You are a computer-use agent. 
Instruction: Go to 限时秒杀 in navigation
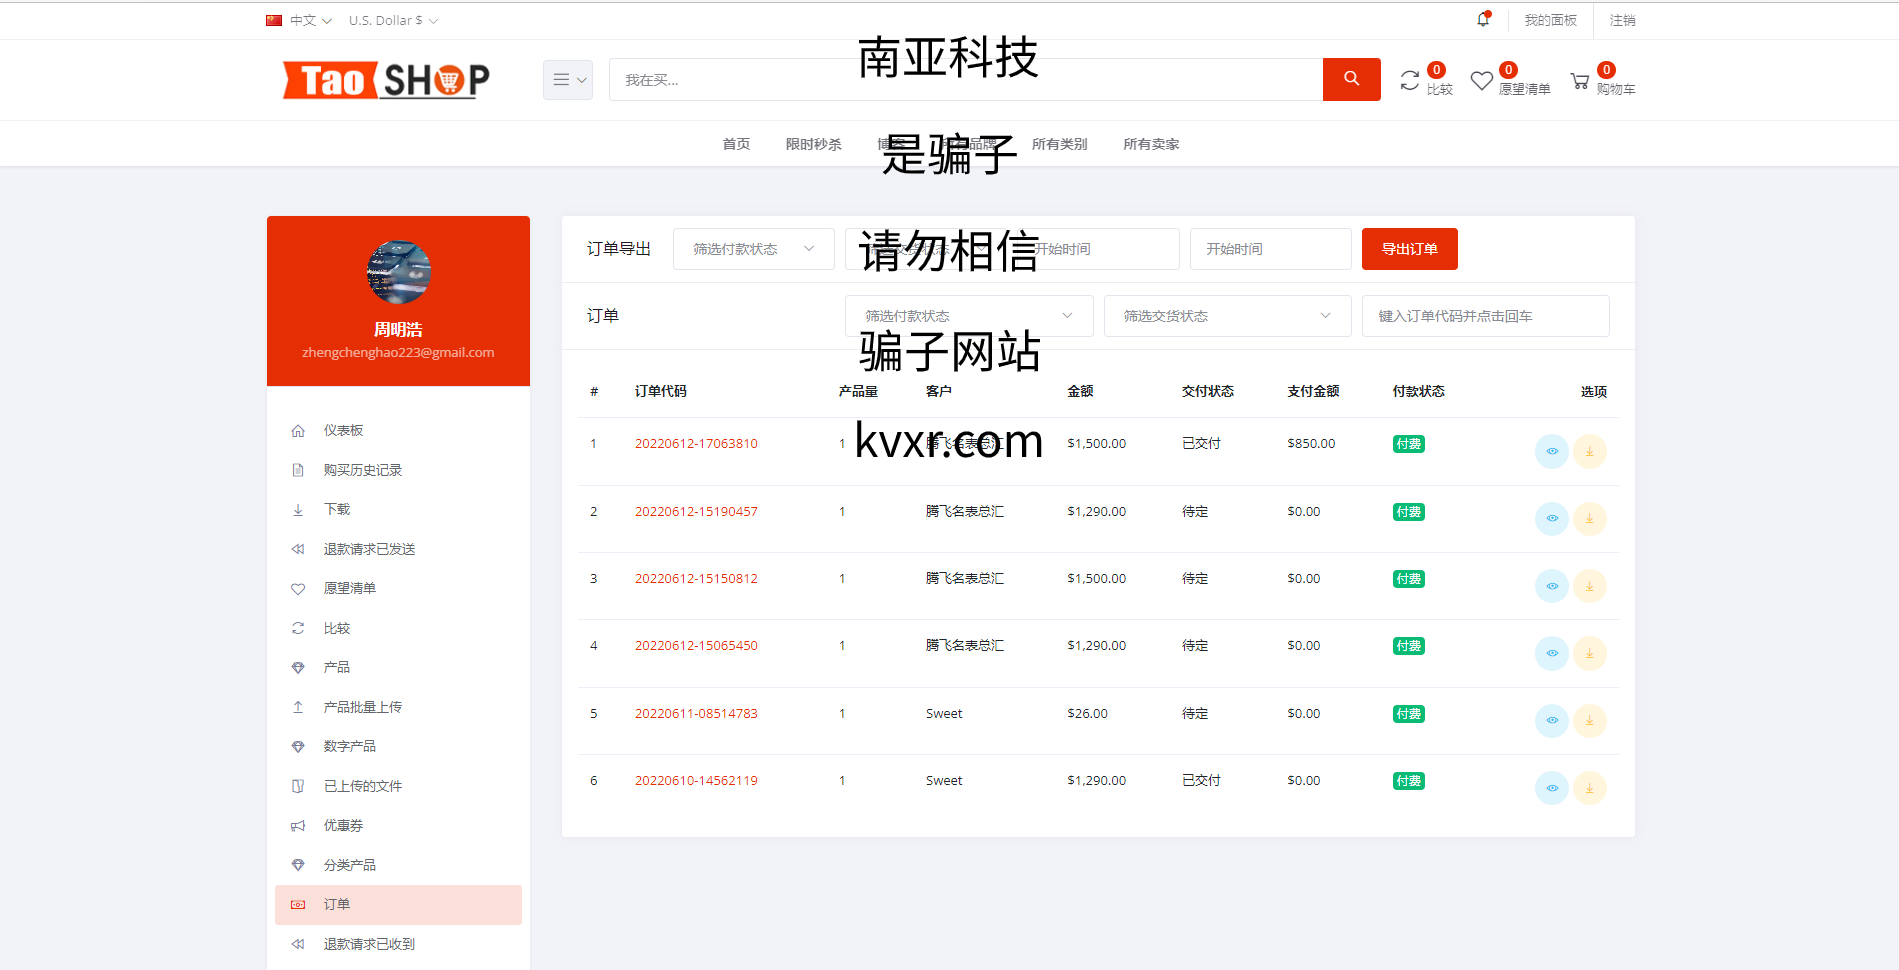pyautogui.click(x=813, y=144)
